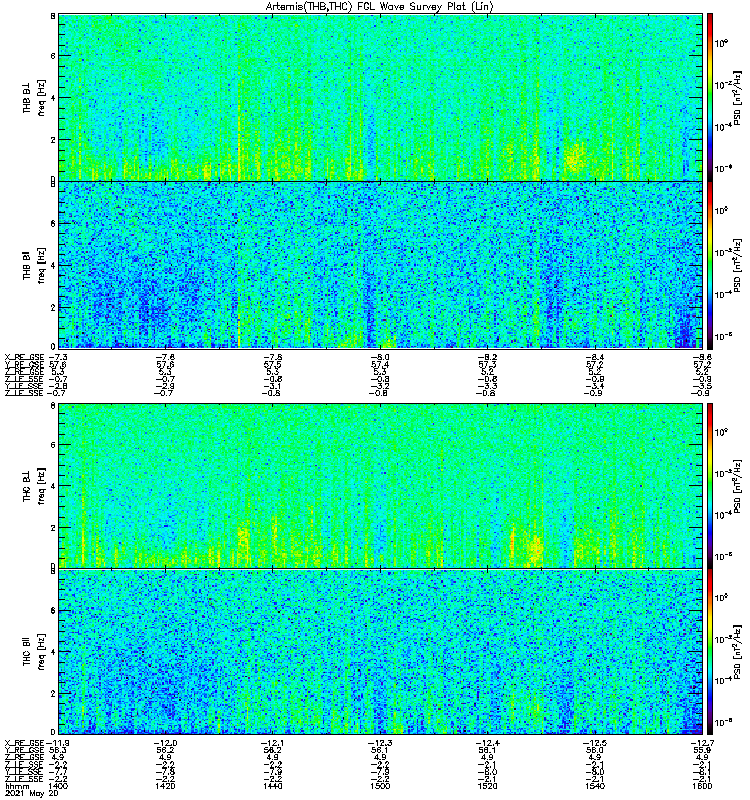The image size is (750, 800).
Task: Click the color bar of the THC B⊥ panel
Action: point(709,485)
